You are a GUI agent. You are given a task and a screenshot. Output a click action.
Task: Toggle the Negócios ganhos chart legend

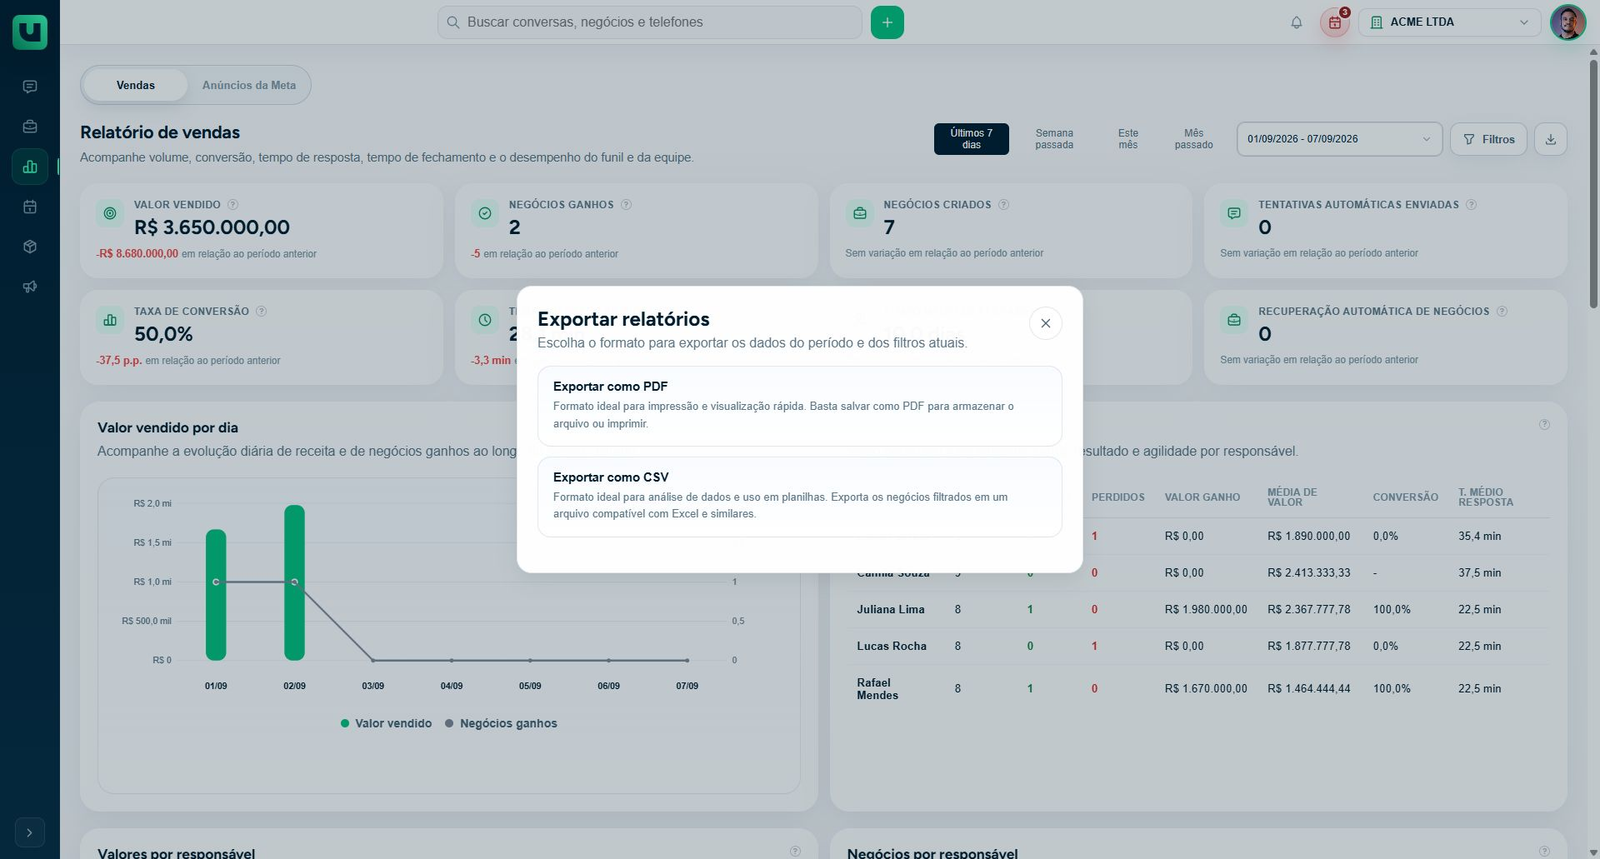[x=501, y=723]
